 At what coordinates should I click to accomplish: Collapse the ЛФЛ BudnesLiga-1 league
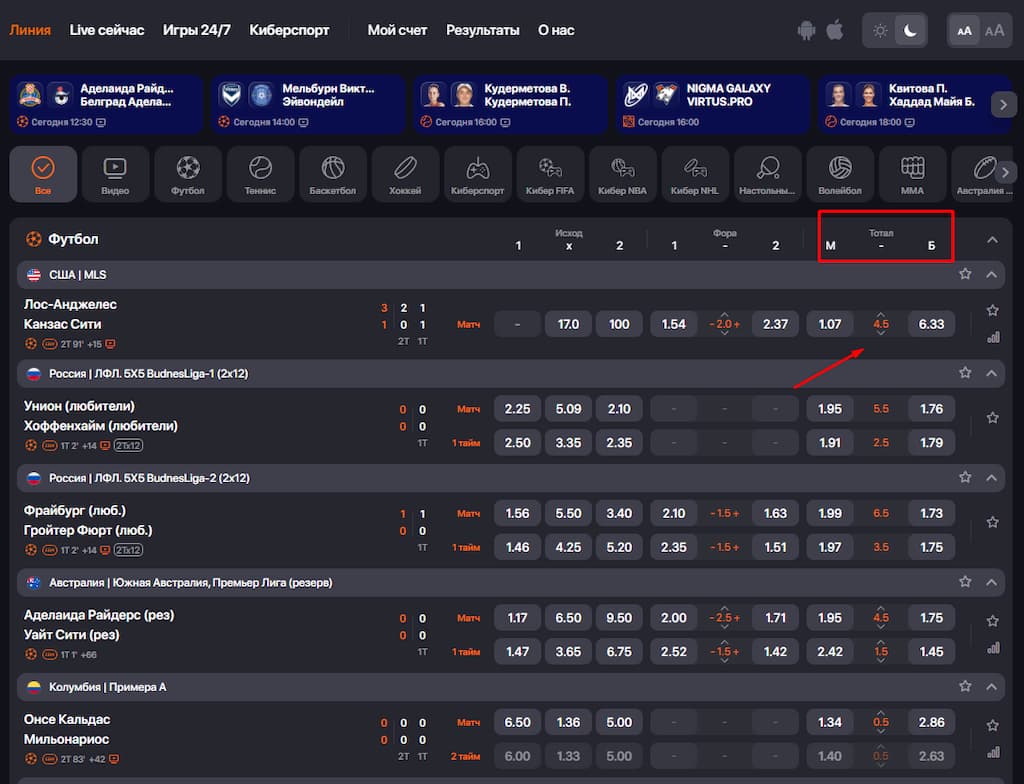tap(991, 373)
